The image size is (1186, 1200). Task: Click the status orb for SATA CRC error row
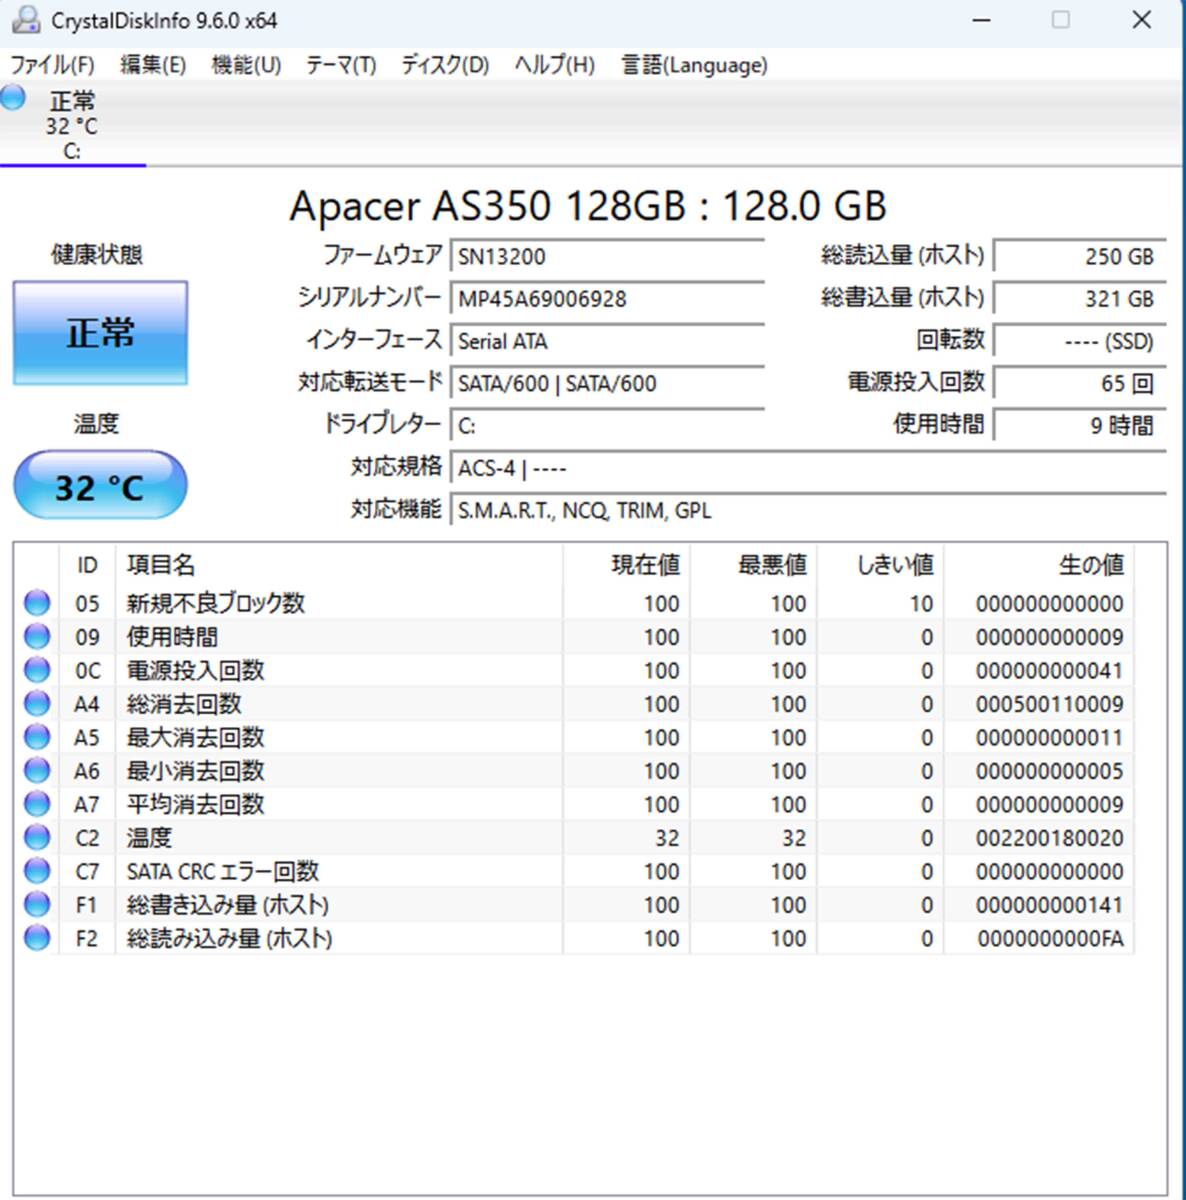(37, 871)
